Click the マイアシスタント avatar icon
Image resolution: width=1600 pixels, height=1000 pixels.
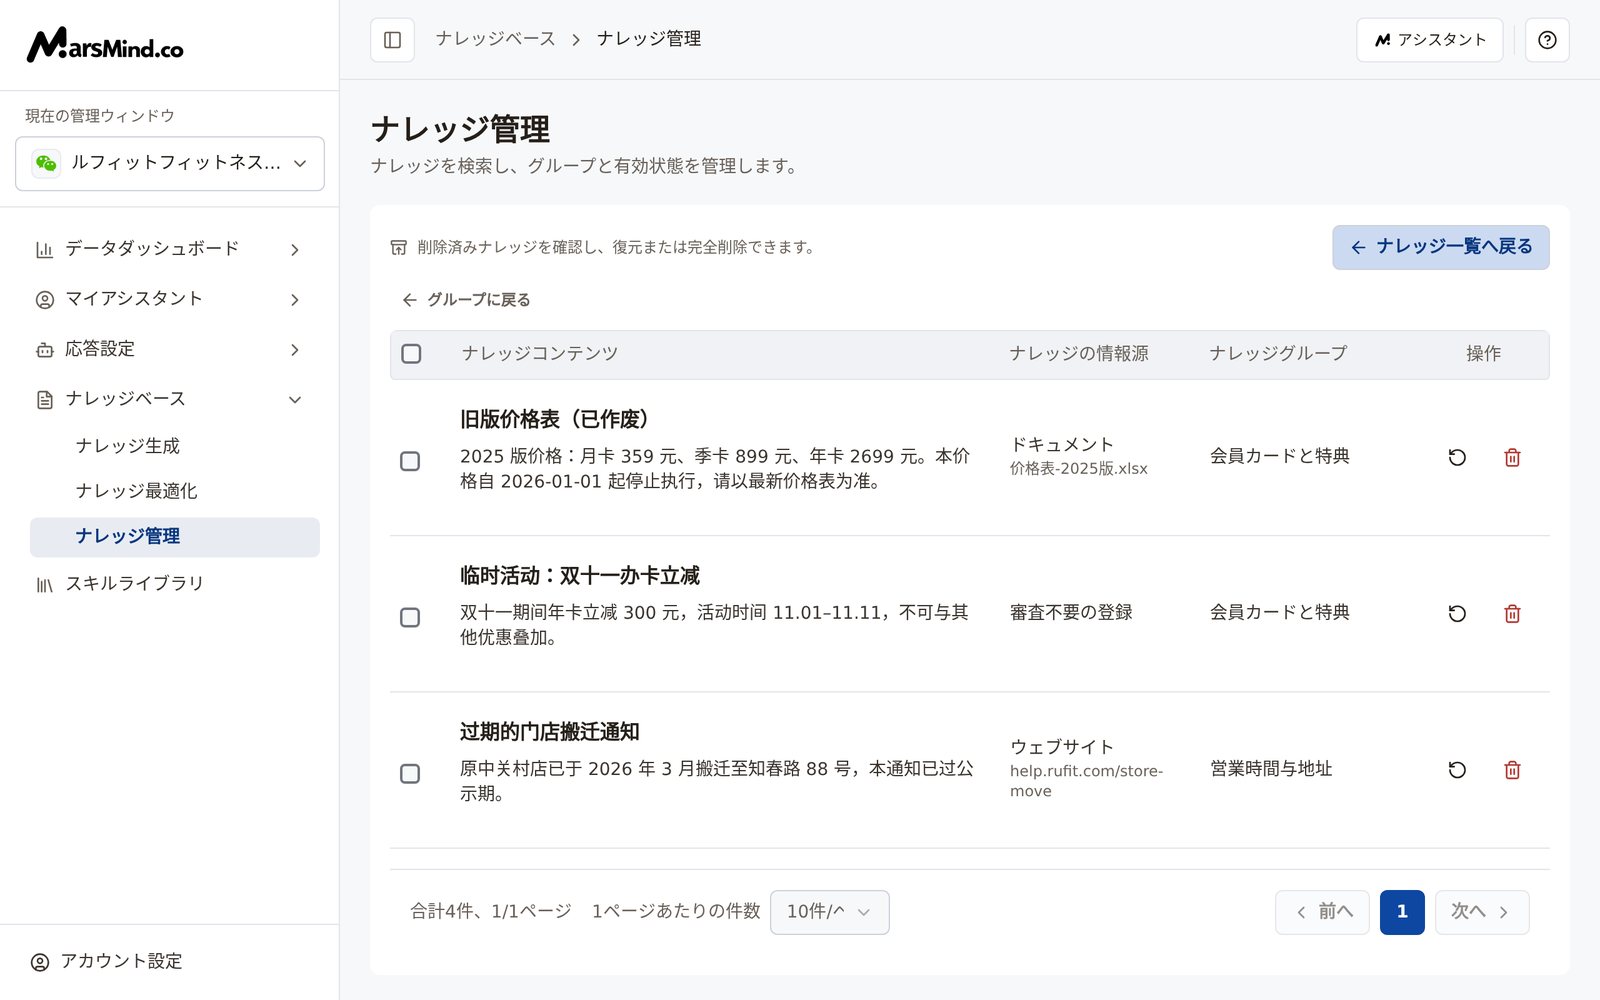pos(44,299)
